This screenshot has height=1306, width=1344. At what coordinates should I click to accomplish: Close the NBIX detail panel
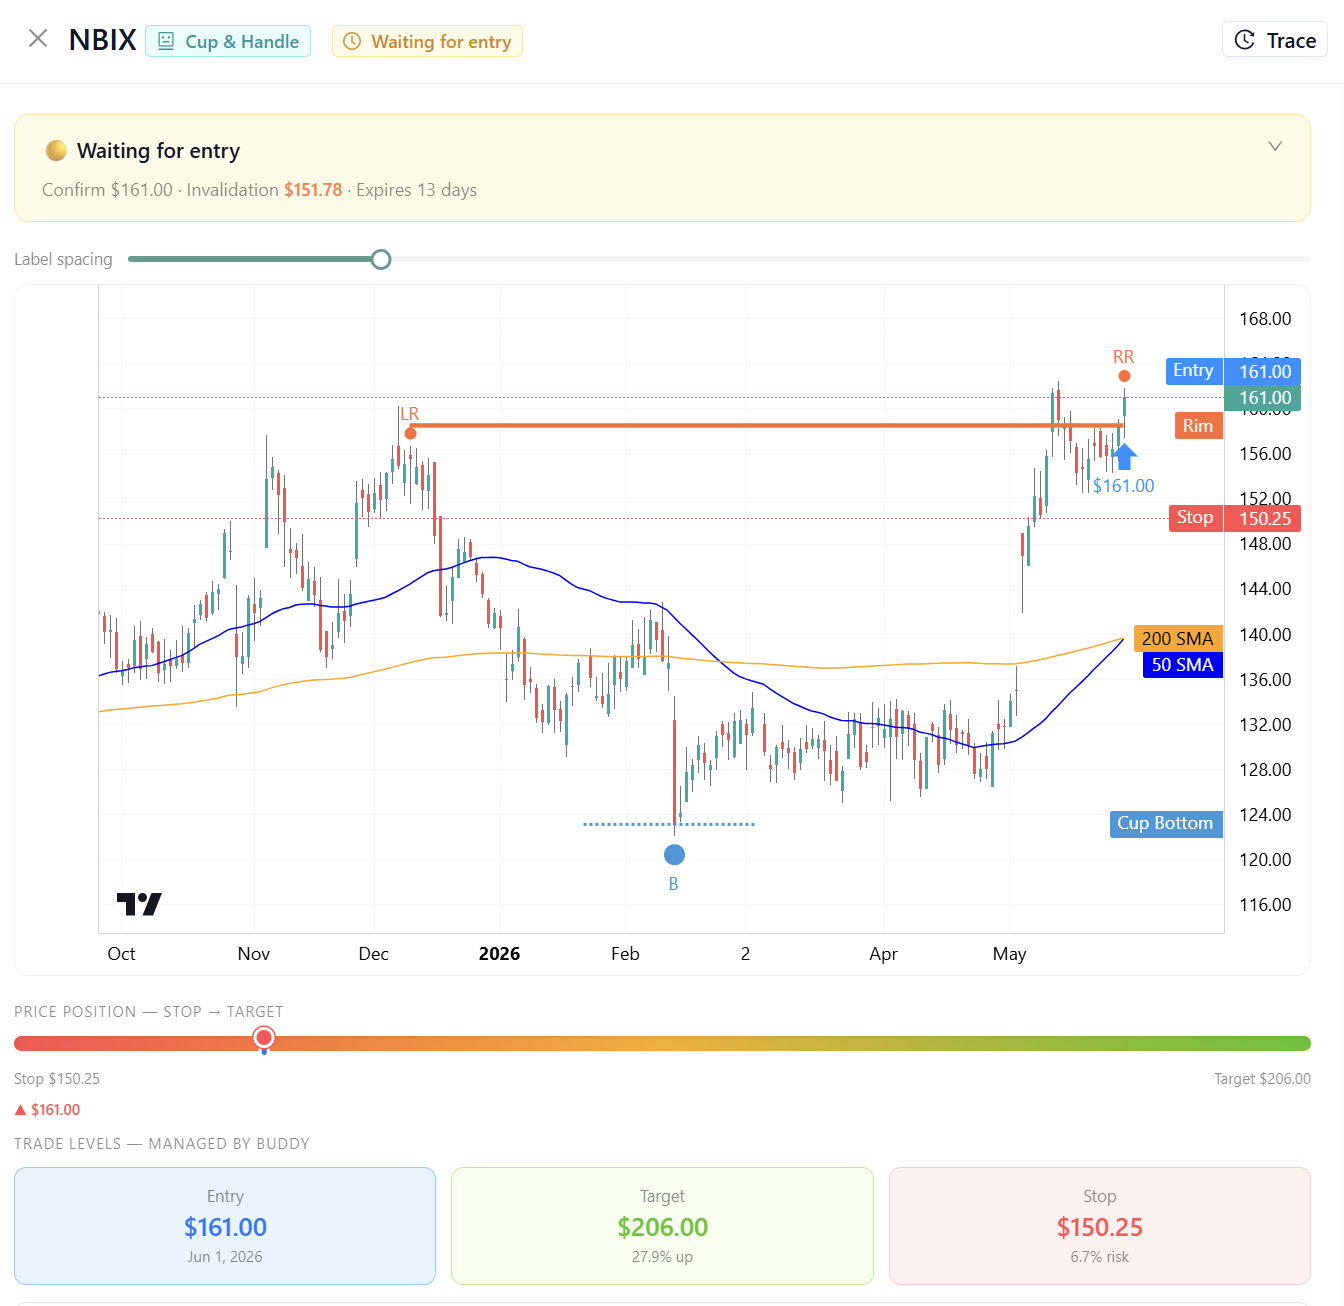(38, 39)
